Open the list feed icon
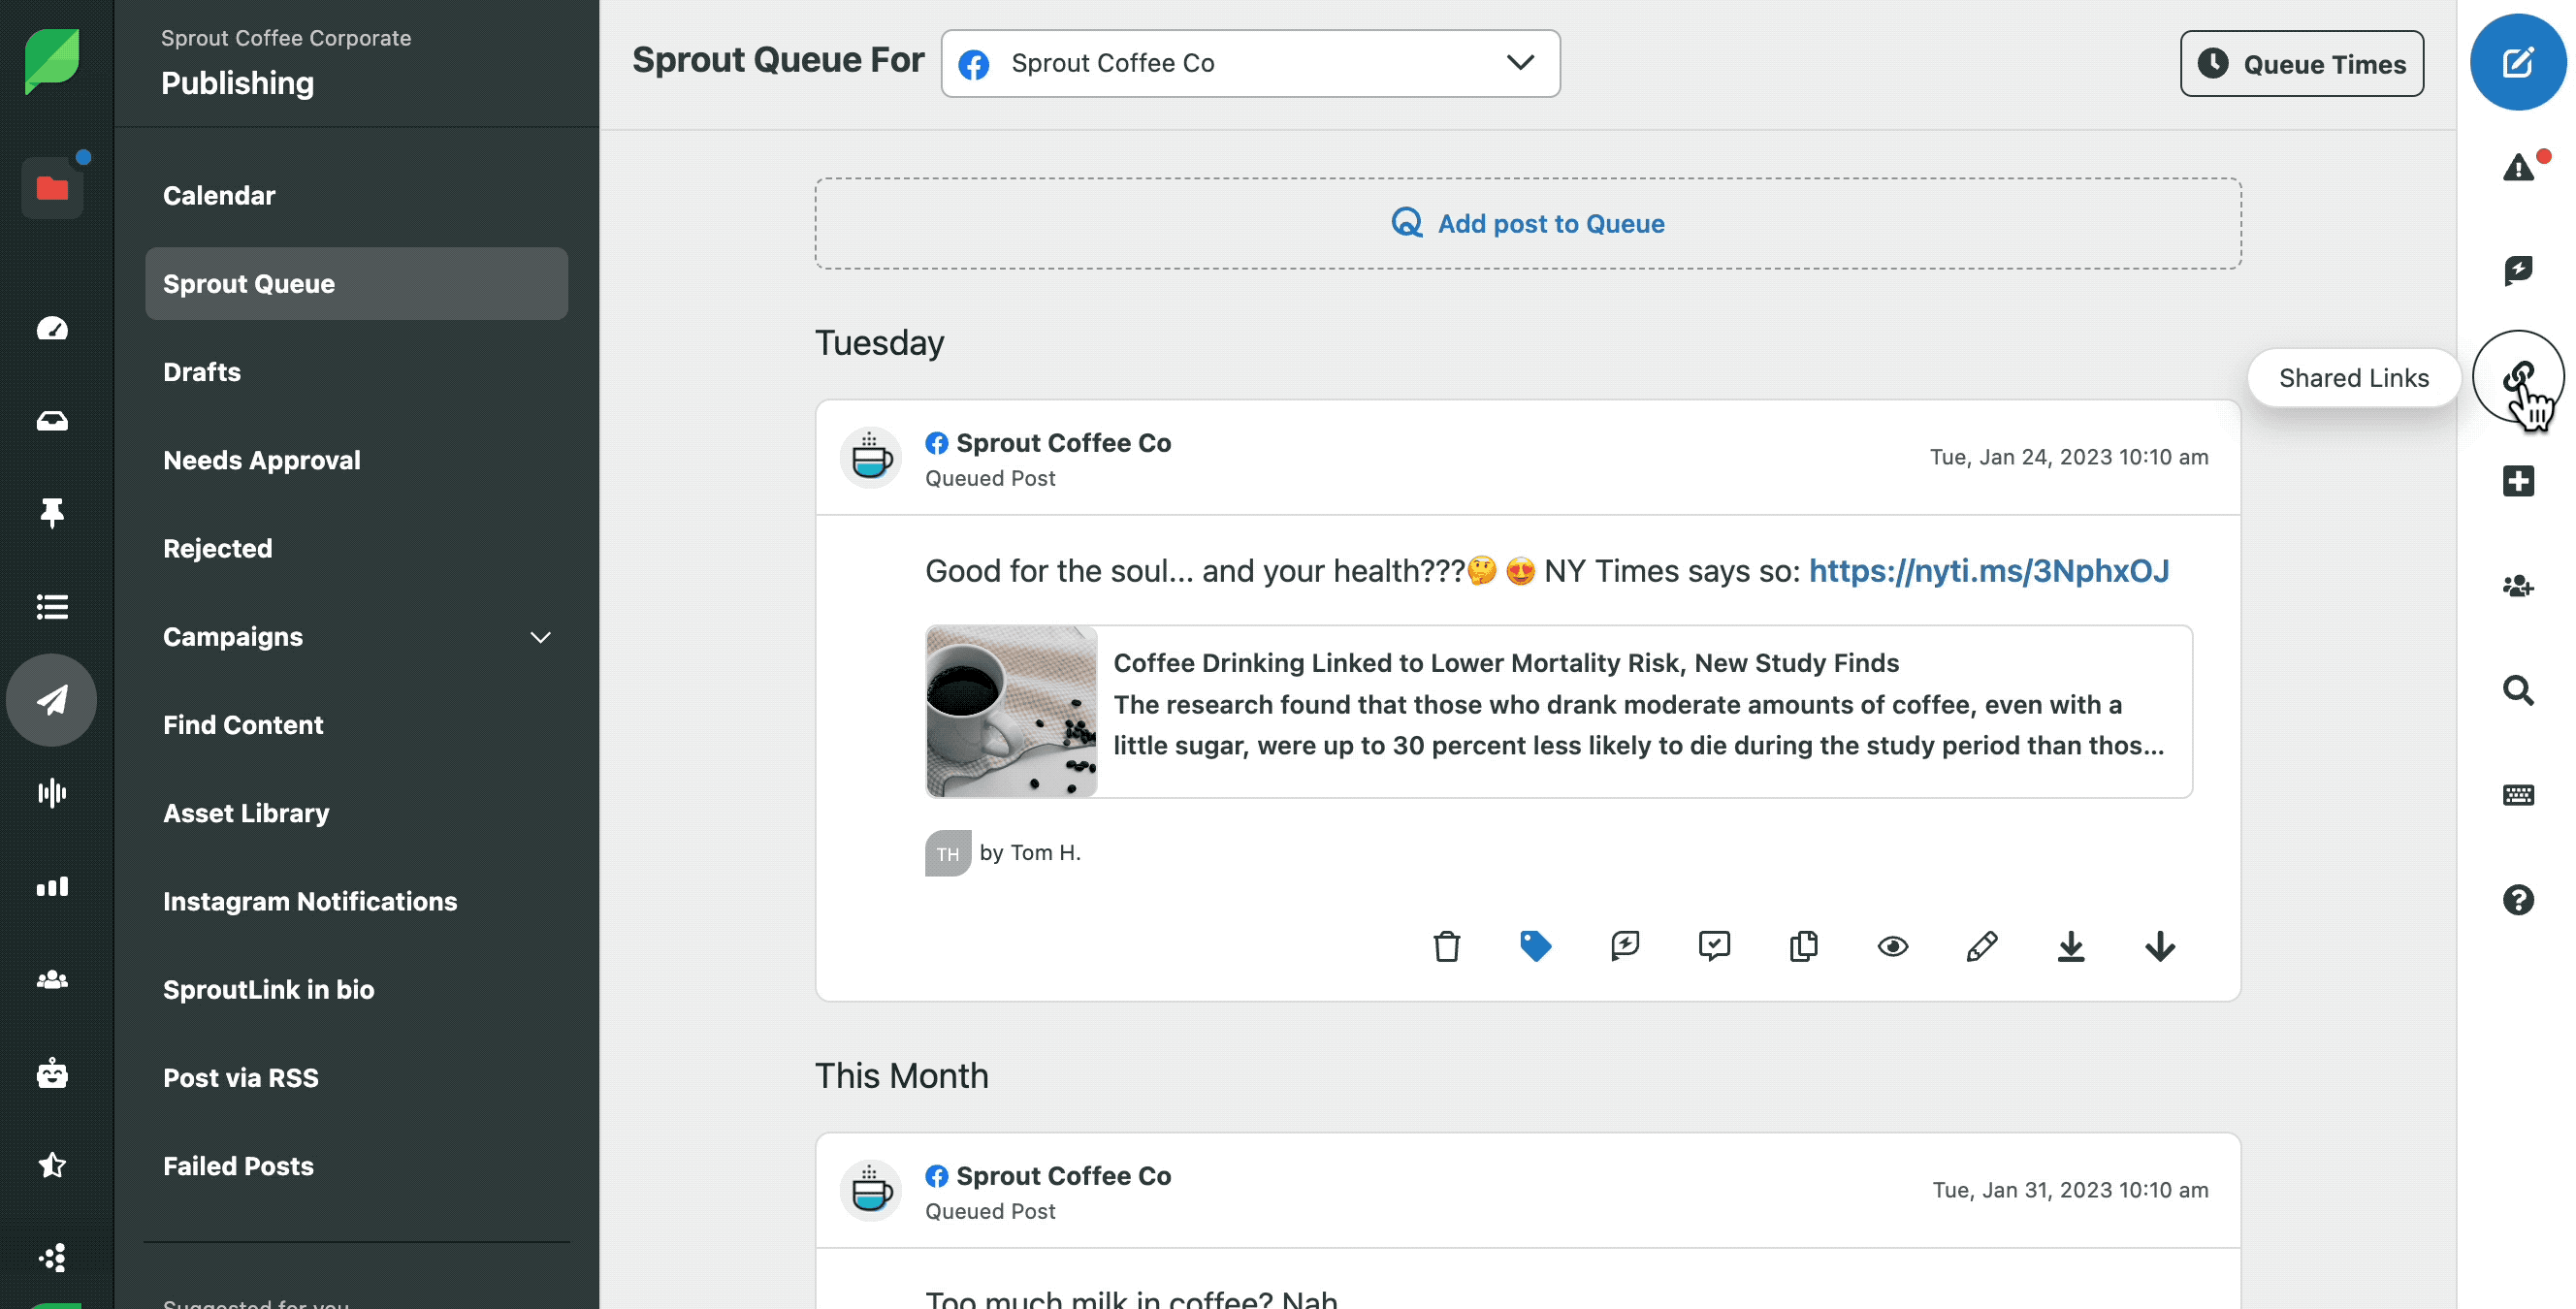The width and height of the screenshot is (2576, 1309). 52,606
